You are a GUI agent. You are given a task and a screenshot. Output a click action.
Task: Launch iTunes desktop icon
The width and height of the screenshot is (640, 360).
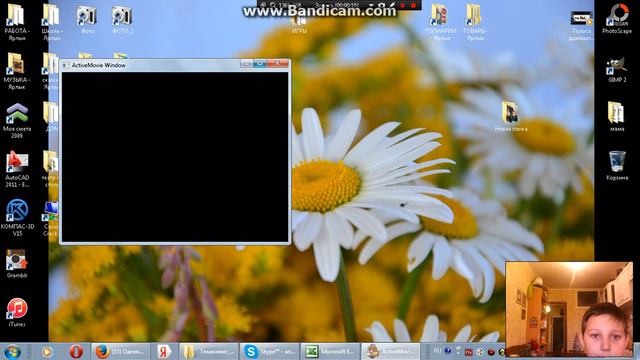click(x=17, y=312)
